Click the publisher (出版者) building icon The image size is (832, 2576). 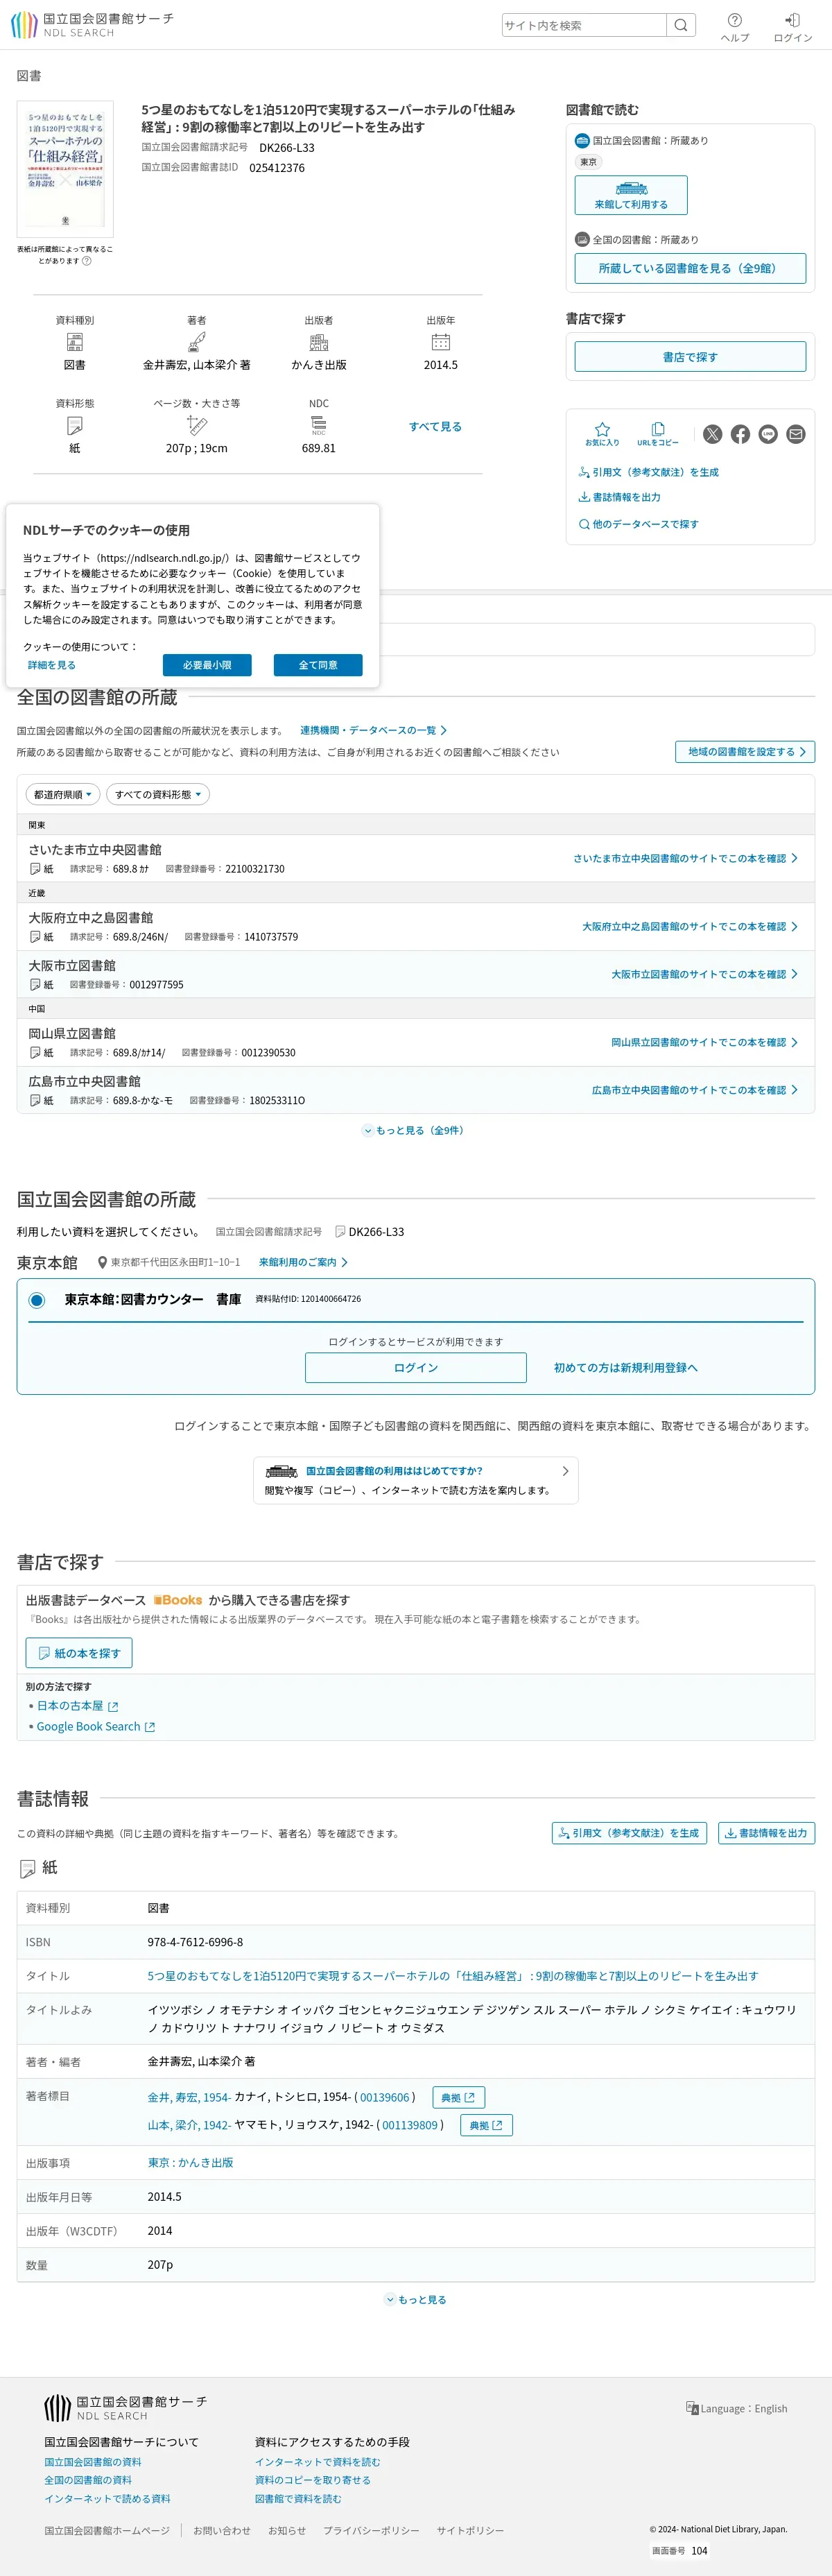tap(319, 342)
